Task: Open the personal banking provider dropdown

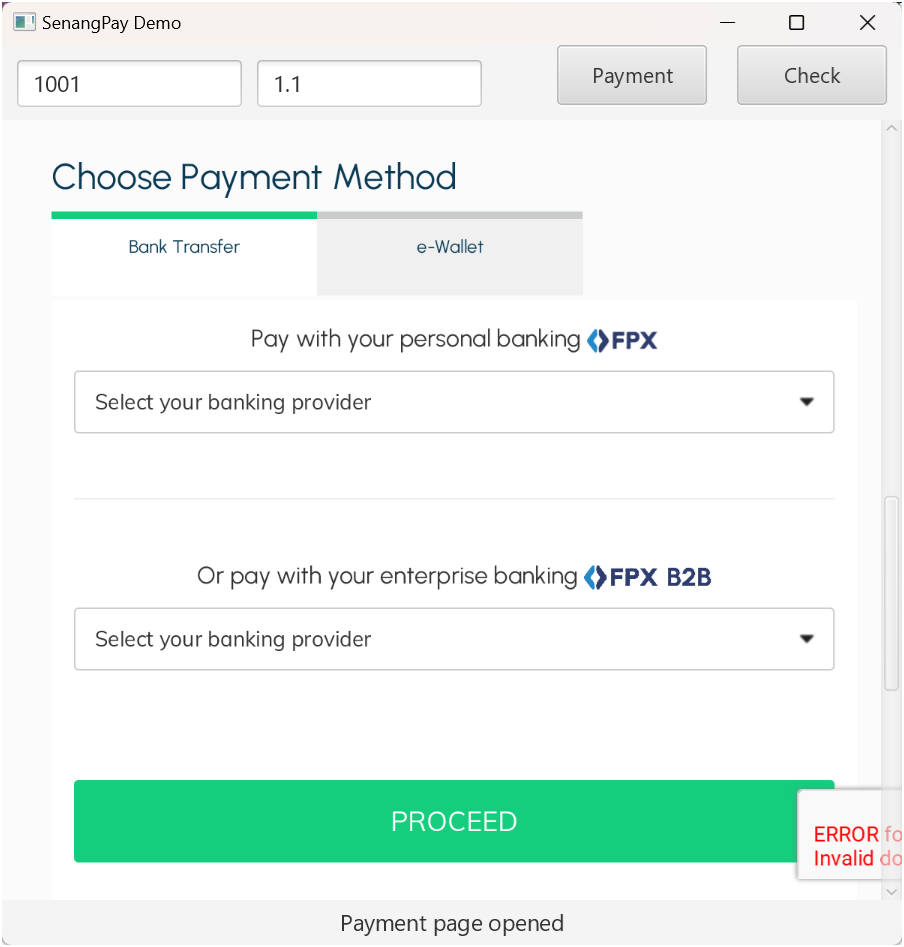Action: (454, 402)
